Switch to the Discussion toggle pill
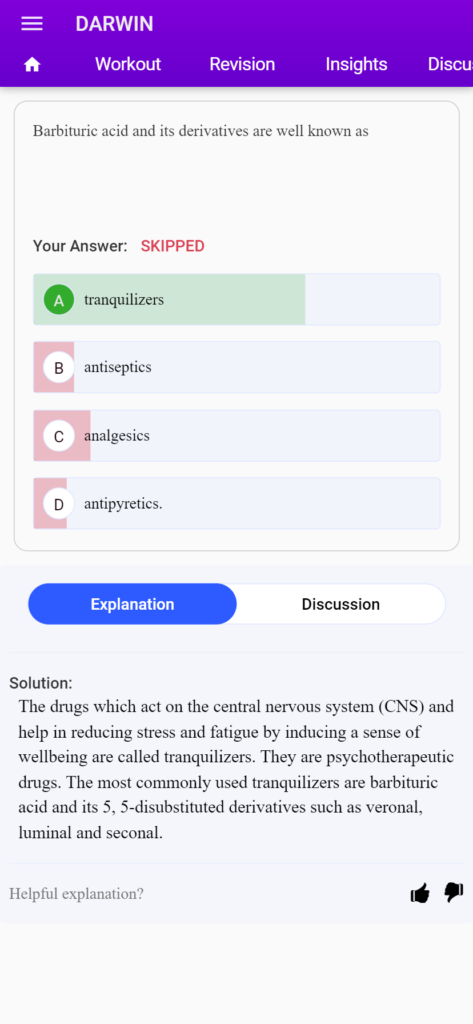This screenshot has width=473, height=1024. 340,604
